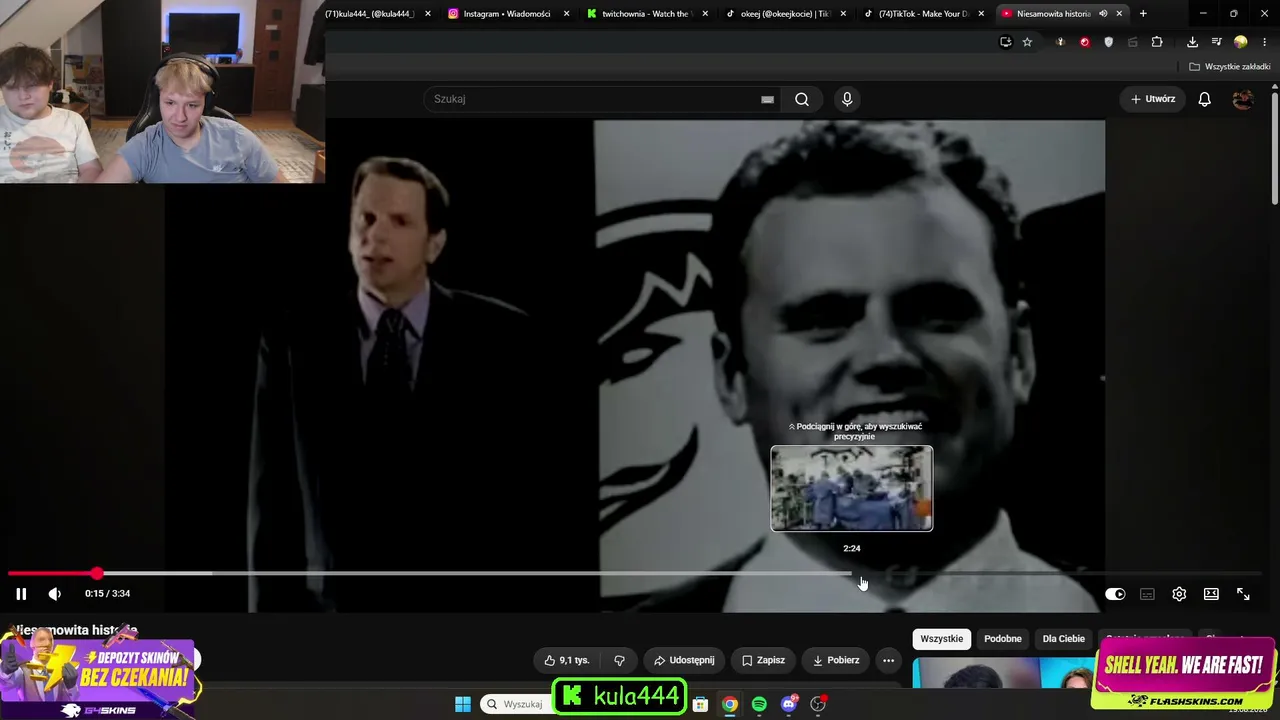Dislike the video with the thumbs-down icon
The width and height of the screenshot is (1280, 720).
coord(619,660)
